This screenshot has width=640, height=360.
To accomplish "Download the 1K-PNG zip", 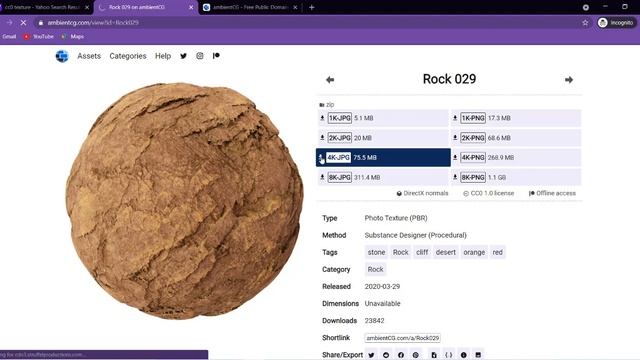I will [516, 118].
